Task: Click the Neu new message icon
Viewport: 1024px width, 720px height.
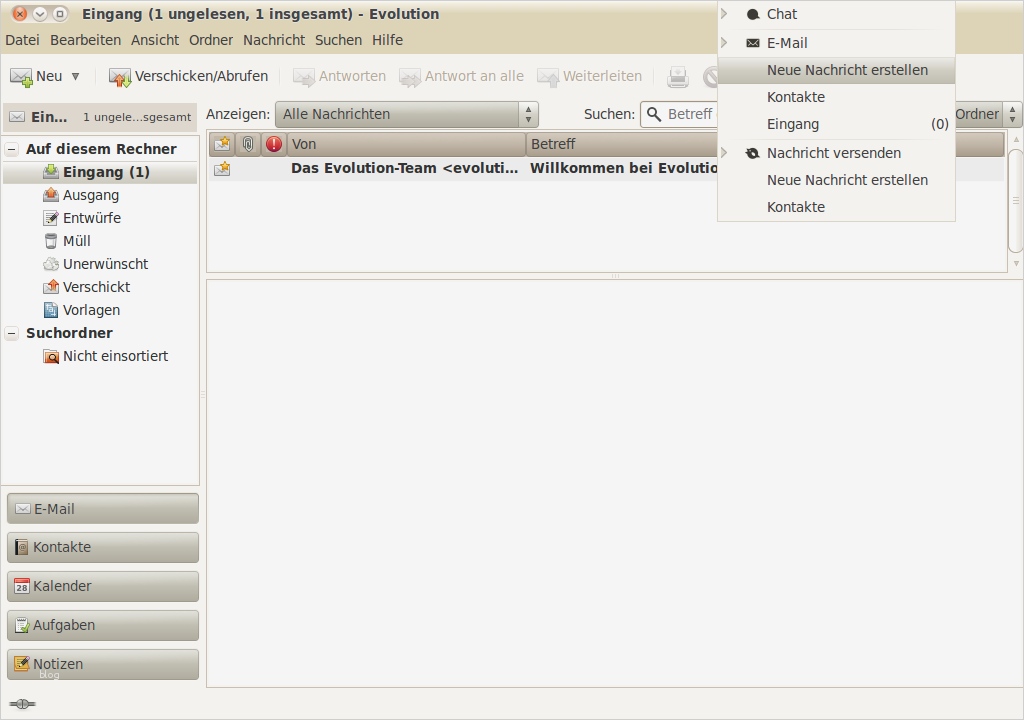Action: tap(21, 77)
